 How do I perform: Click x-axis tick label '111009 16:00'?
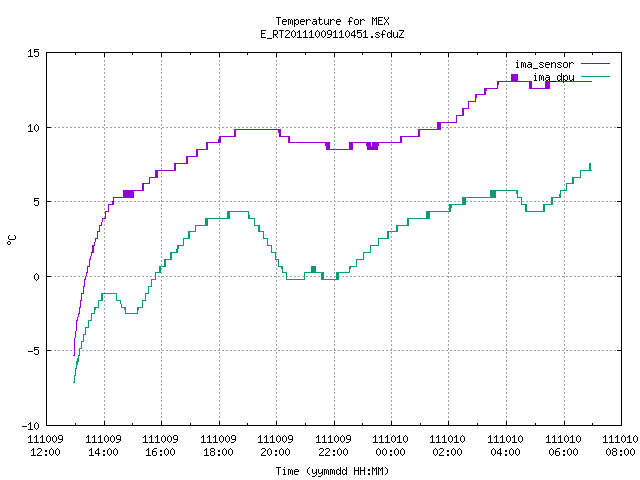(160, 446)
